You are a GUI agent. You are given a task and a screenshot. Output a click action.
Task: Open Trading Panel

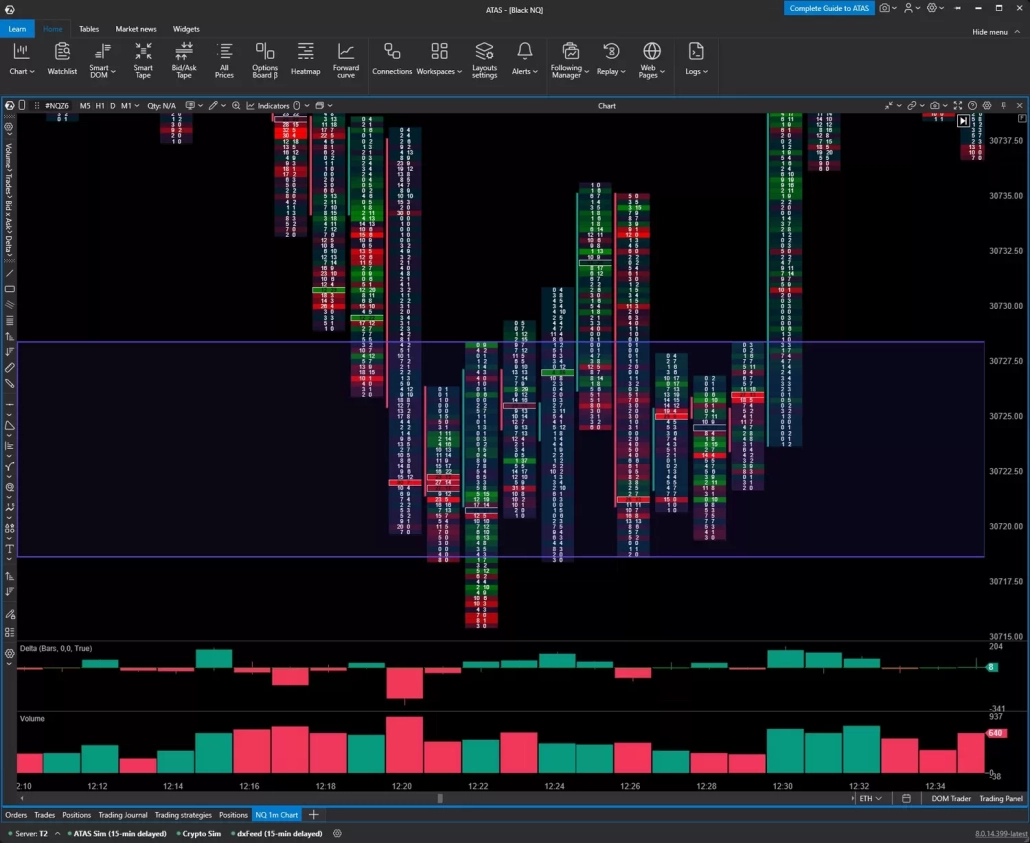point(1001,798)
